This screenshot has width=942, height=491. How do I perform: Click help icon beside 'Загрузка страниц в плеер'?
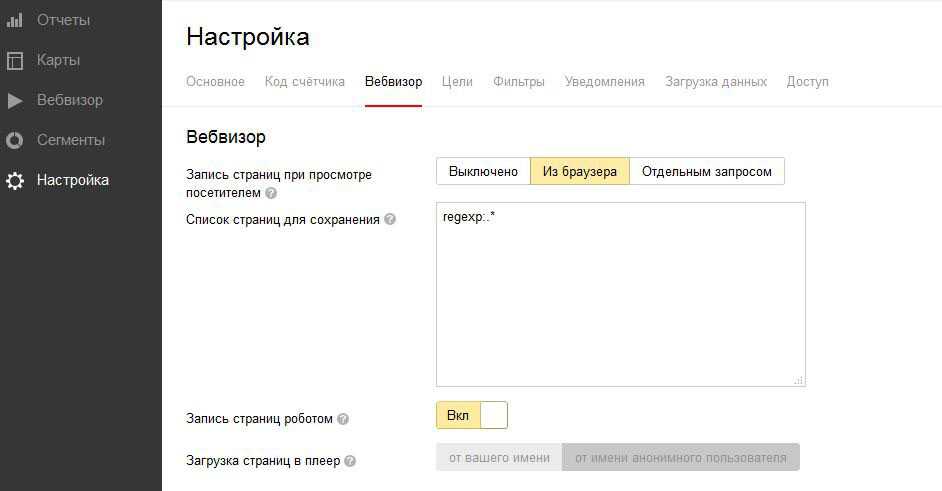click(x=350, y=461)
